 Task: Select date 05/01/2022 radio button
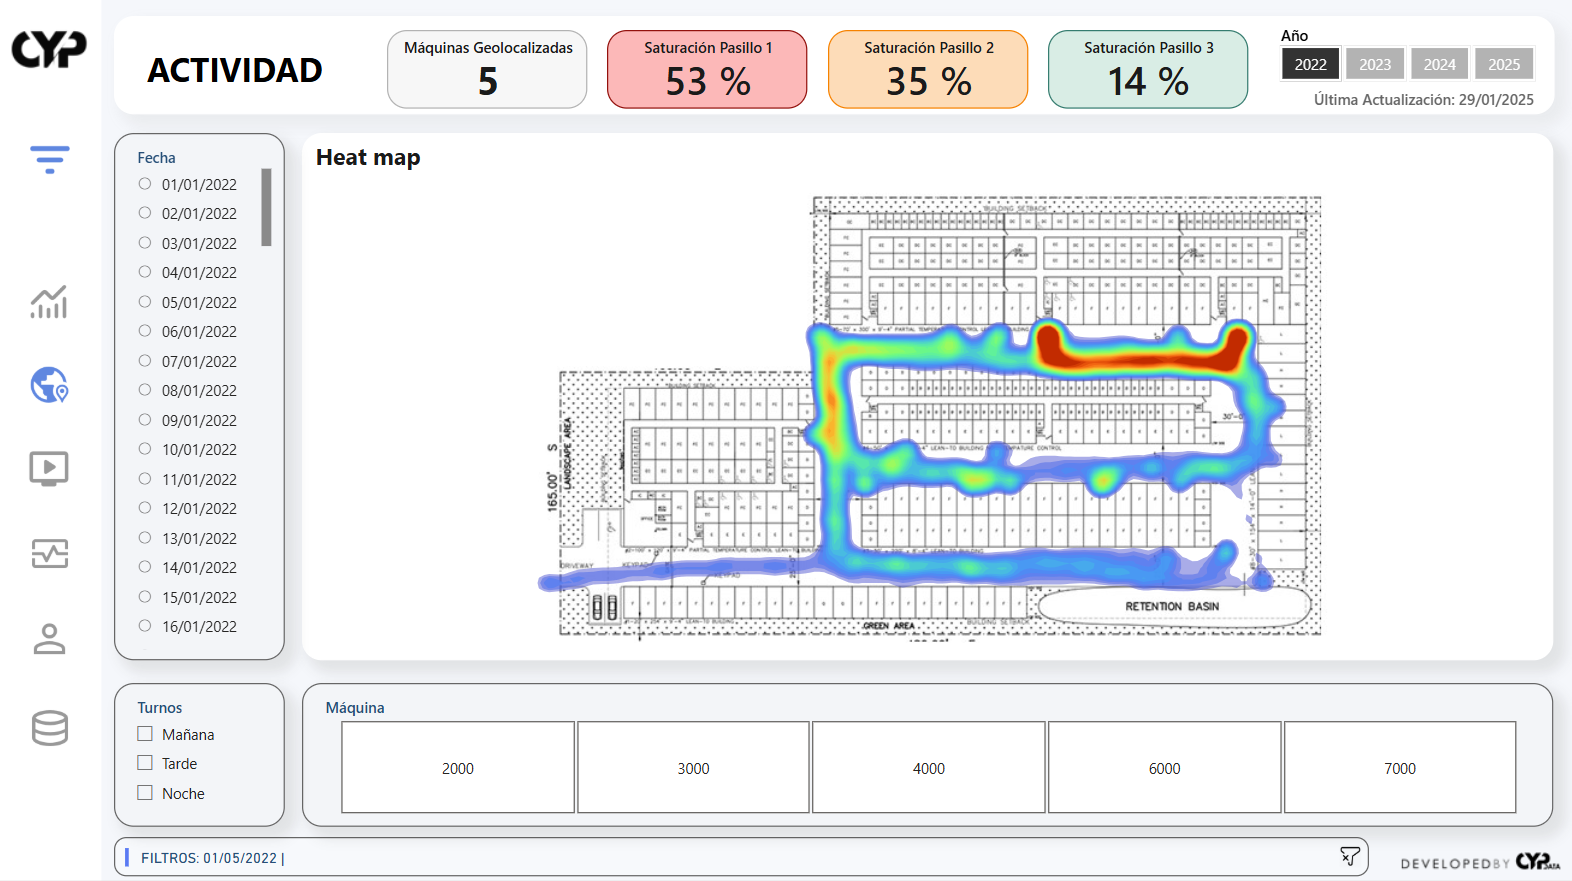point(145,302)
